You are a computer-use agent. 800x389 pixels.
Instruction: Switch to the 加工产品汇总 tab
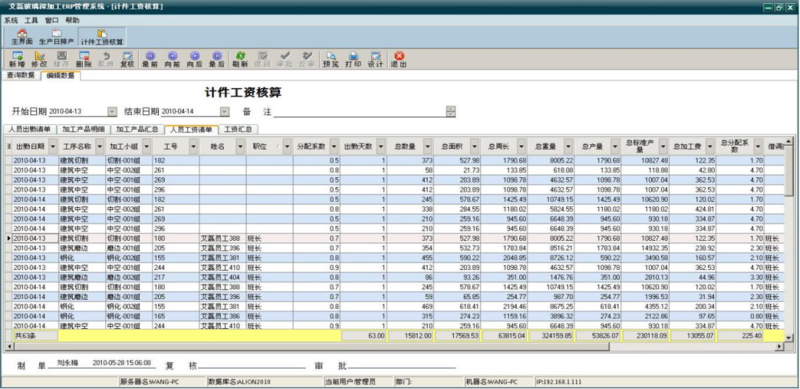click(x=137, y=129)
